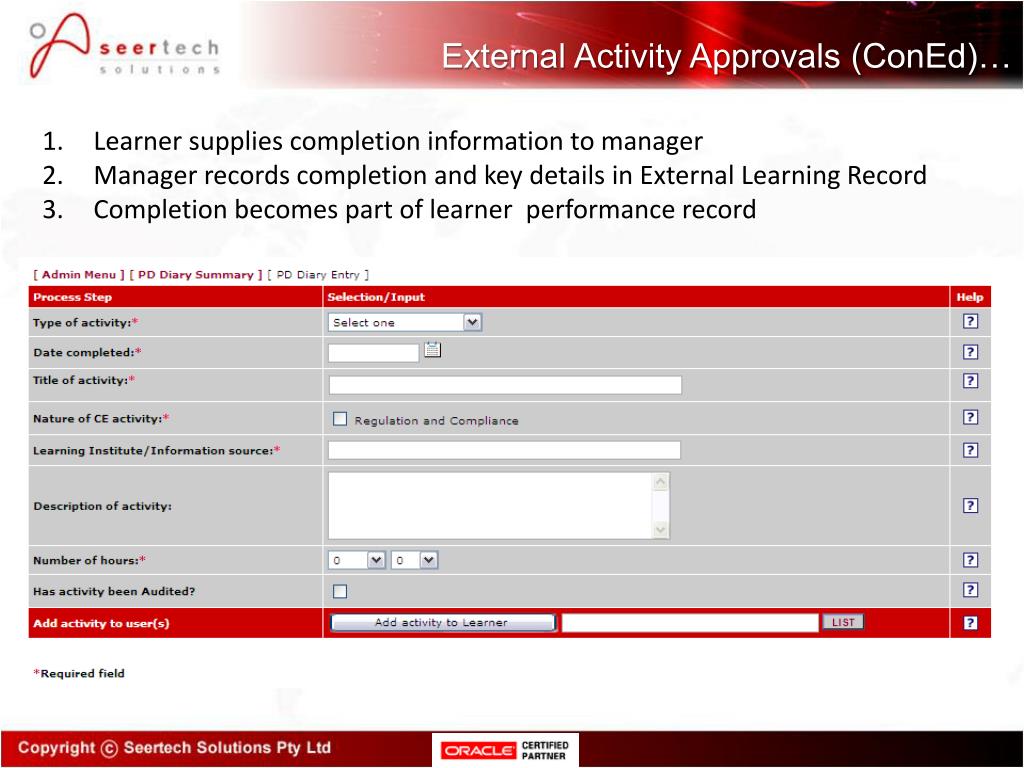Open help for Description of activity row
The width and height of the screenshot is (1024, 768).
point(970,505)
